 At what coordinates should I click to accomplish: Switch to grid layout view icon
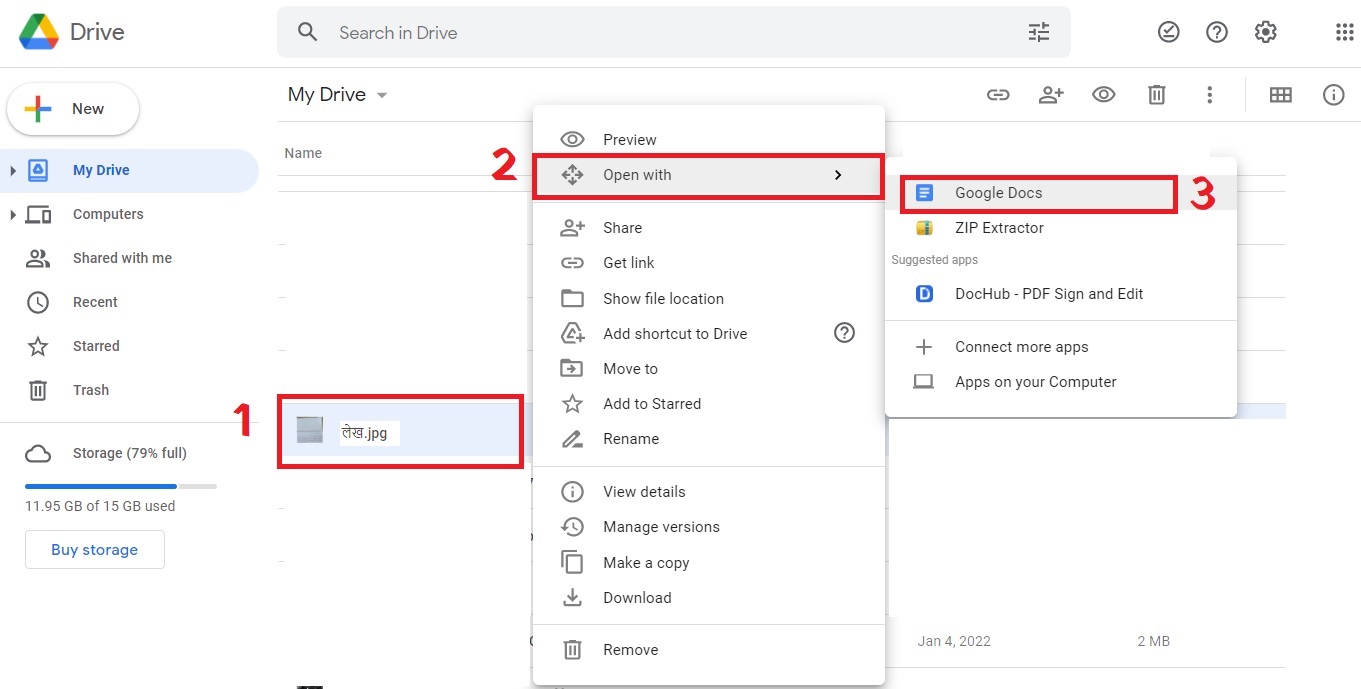click(1281, 95)
